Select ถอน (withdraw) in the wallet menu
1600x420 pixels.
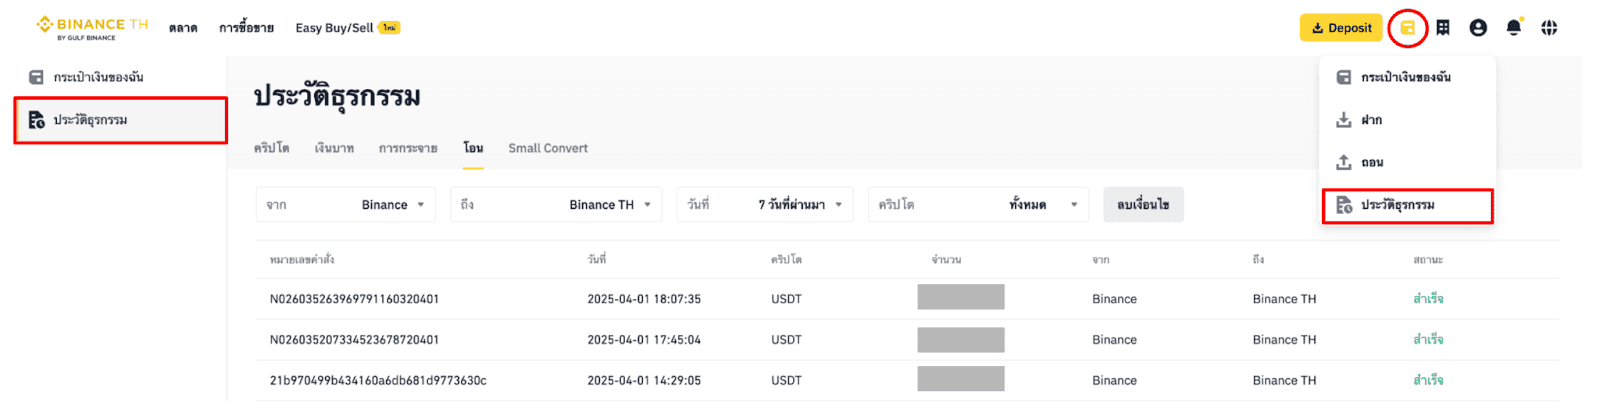[x=1371, y=162]
